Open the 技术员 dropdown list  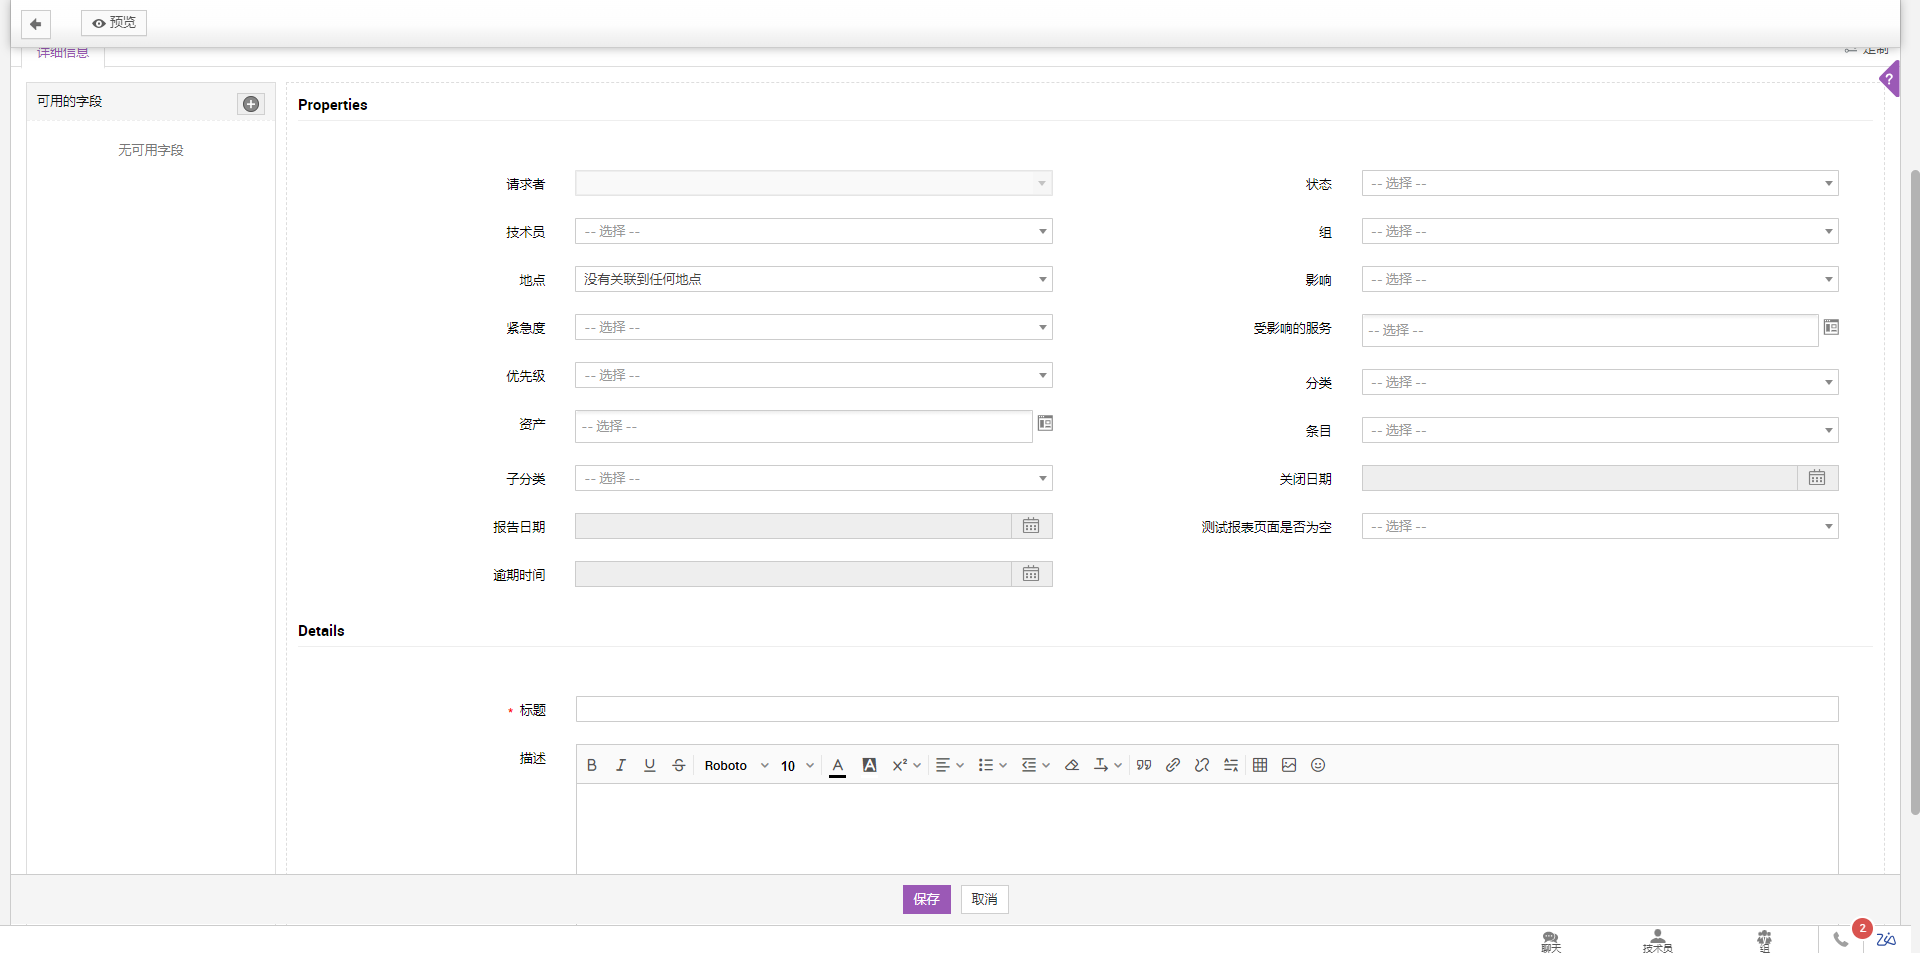813,232
